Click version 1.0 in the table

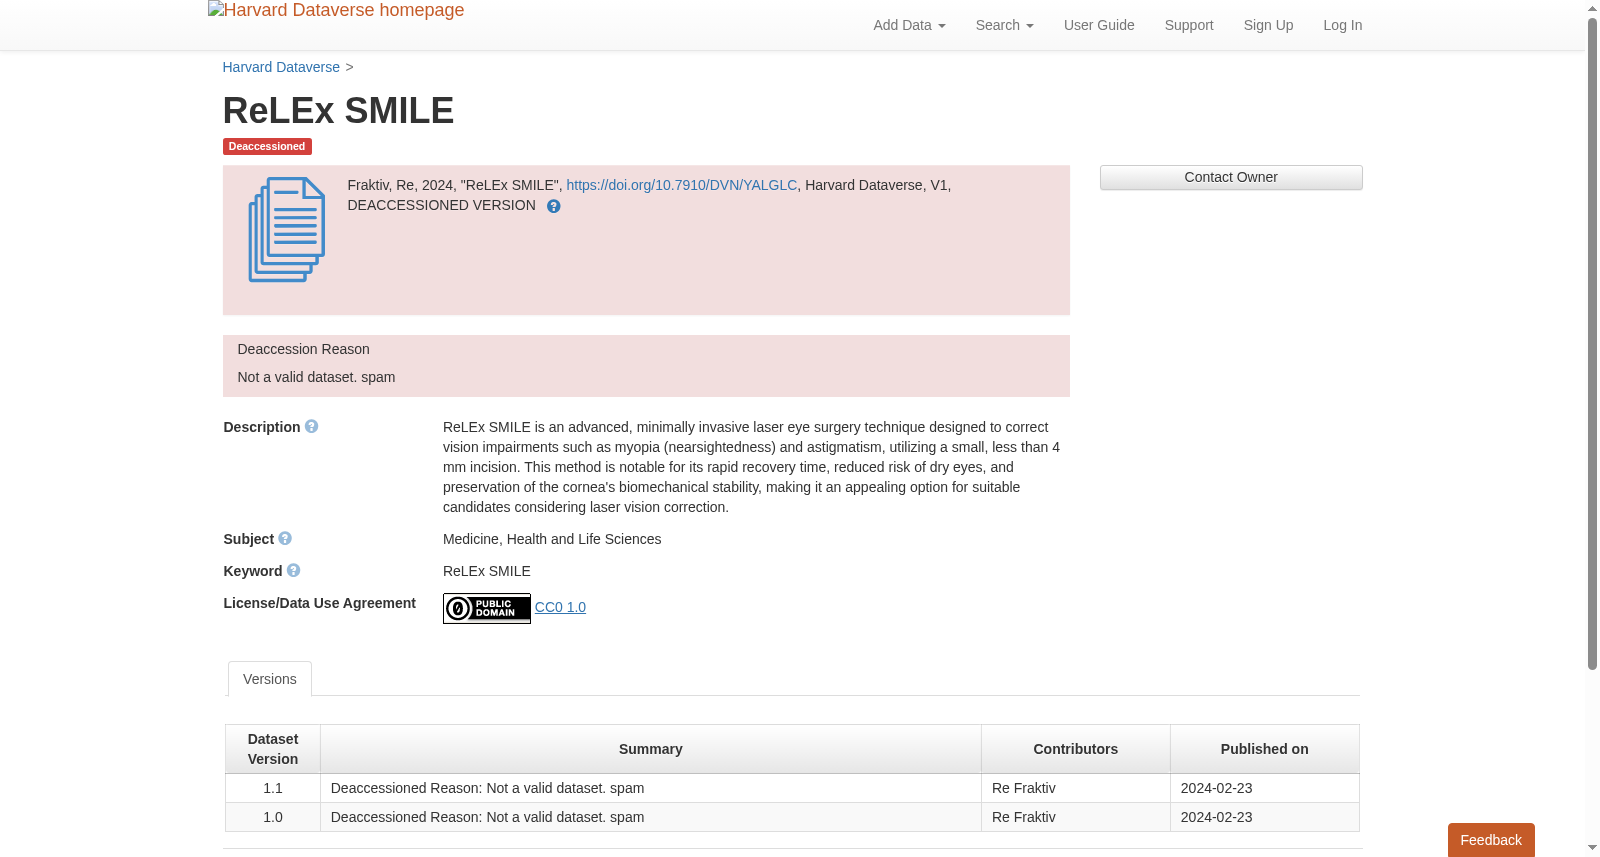click(273, 817)
